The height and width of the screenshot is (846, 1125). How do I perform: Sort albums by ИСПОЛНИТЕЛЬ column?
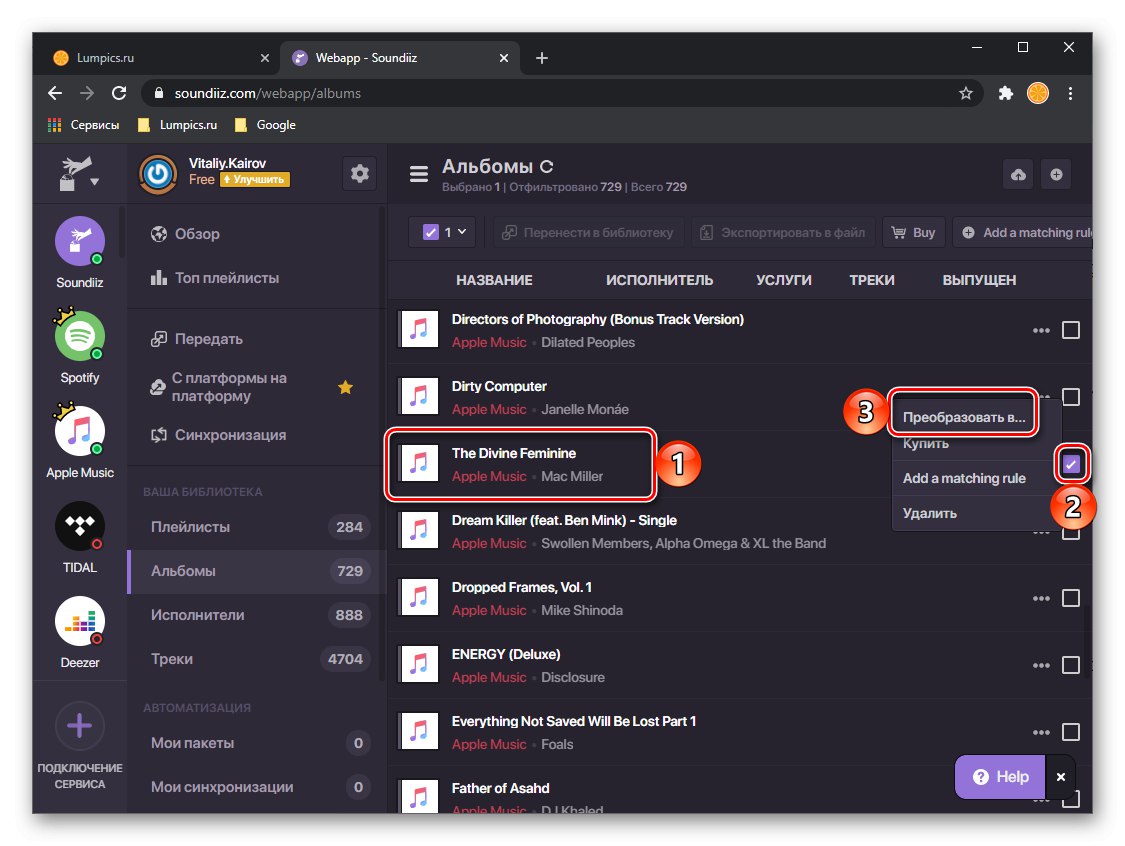(x=659, y=281)
